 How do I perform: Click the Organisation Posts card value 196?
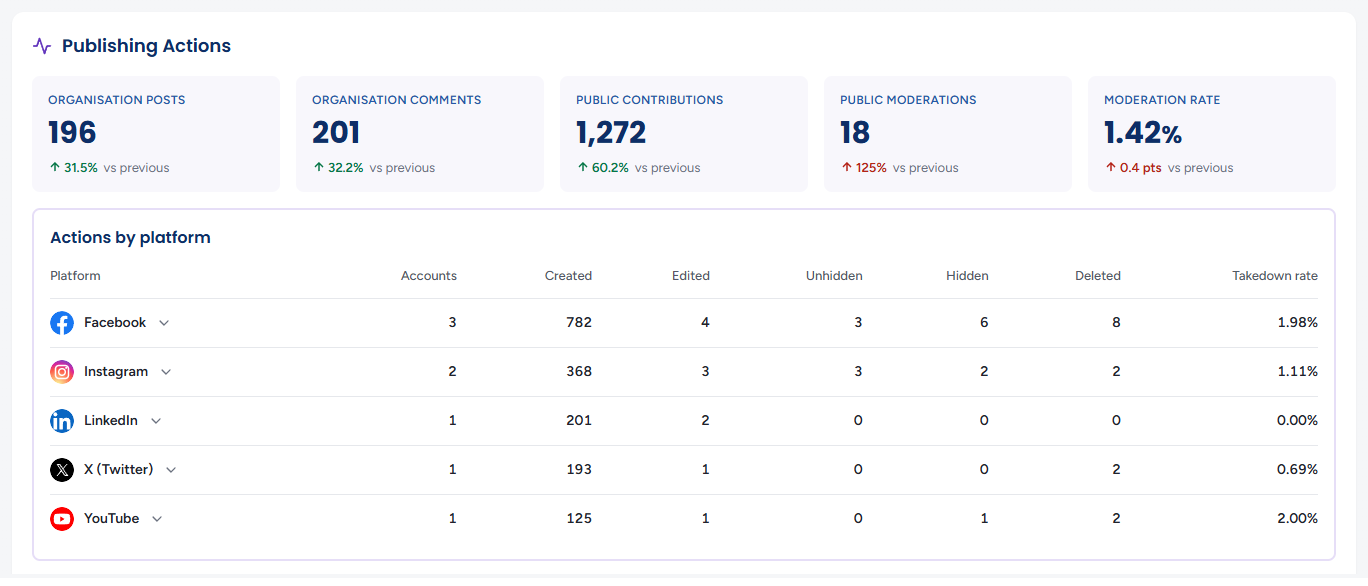click(x=72, y=133)
